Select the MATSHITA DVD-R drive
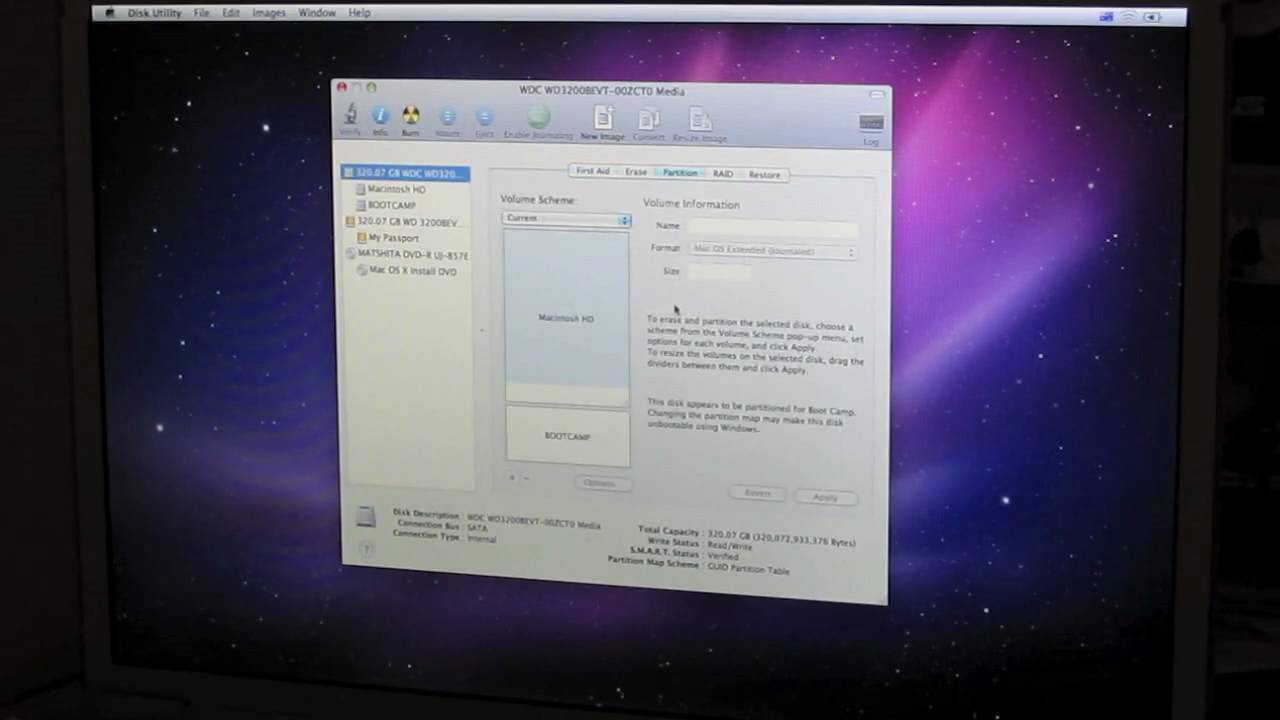1280x720 pixels. (406, 255)
